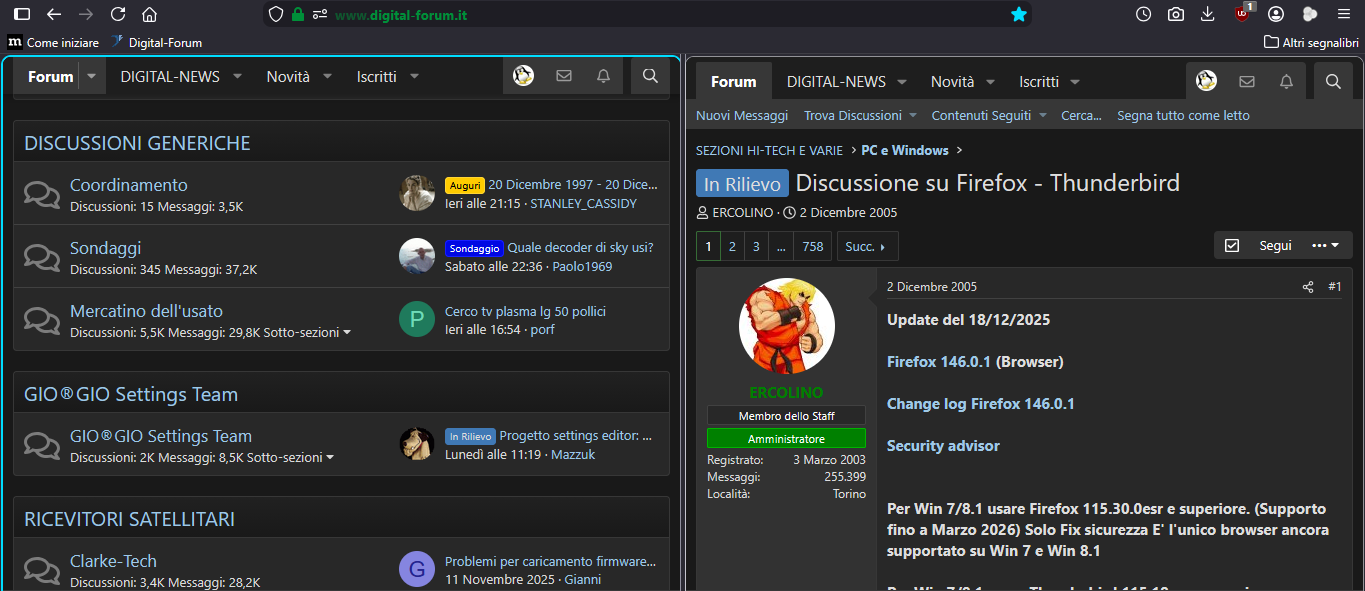The image size is (1365, 591).
Task: Click Nuovi Messaggi in the sub-navigation
Action: coord(742,115)
